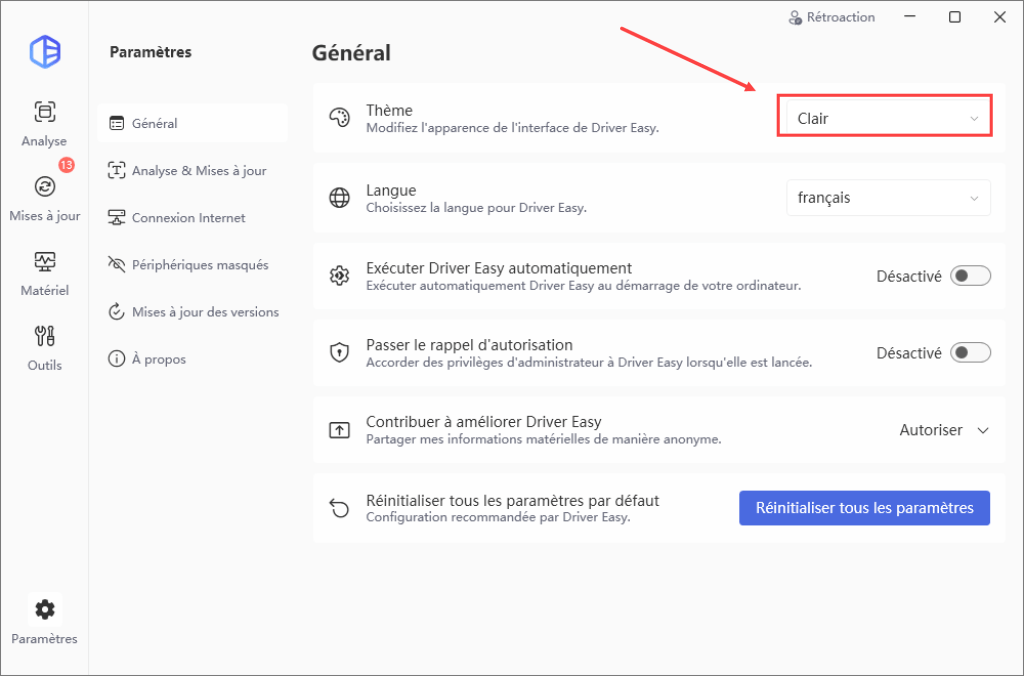Screen dimensions: 1024x676
Task: Open Mises à jour des versions
Action: (193, 312)
